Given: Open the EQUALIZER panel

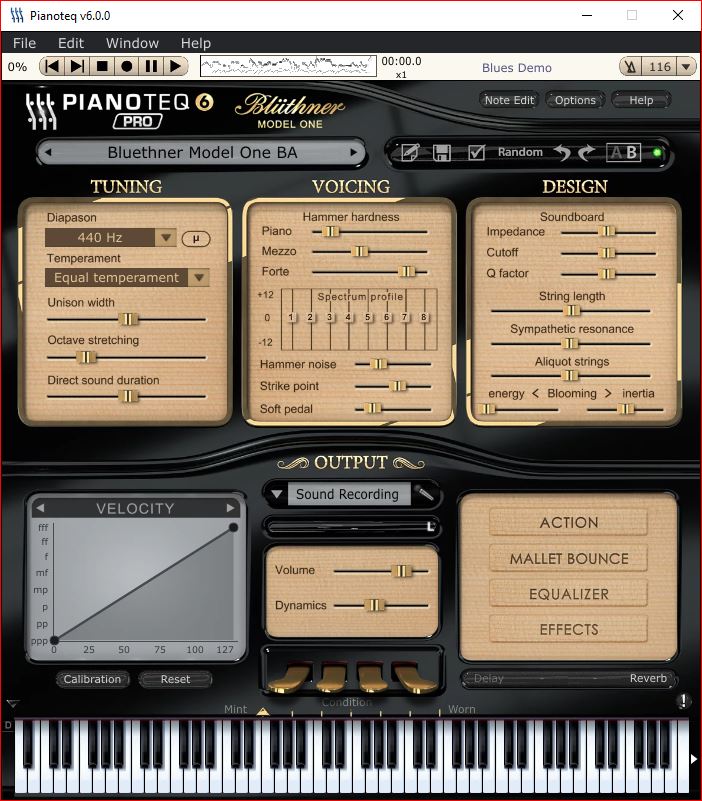Looking at the screenshot, I should [569, 594].
